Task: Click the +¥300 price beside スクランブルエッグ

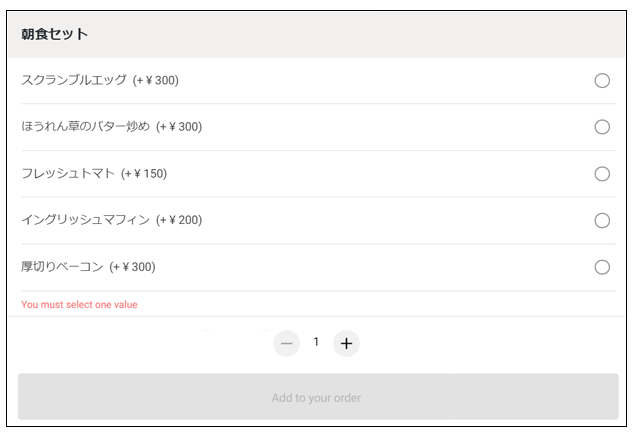Action: pos(156,80)
